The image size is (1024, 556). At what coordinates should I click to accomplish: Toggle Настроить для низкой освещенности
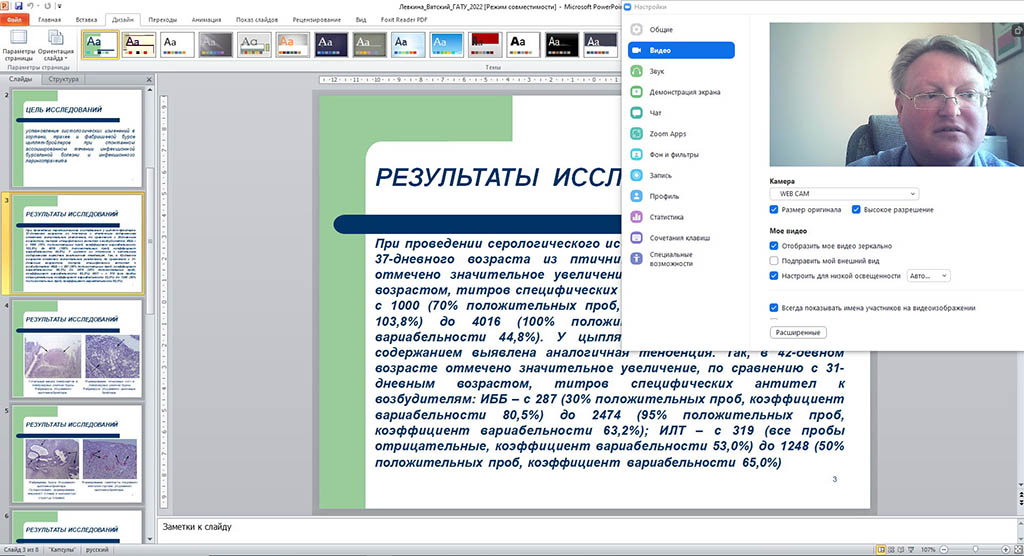coord(774,276)
